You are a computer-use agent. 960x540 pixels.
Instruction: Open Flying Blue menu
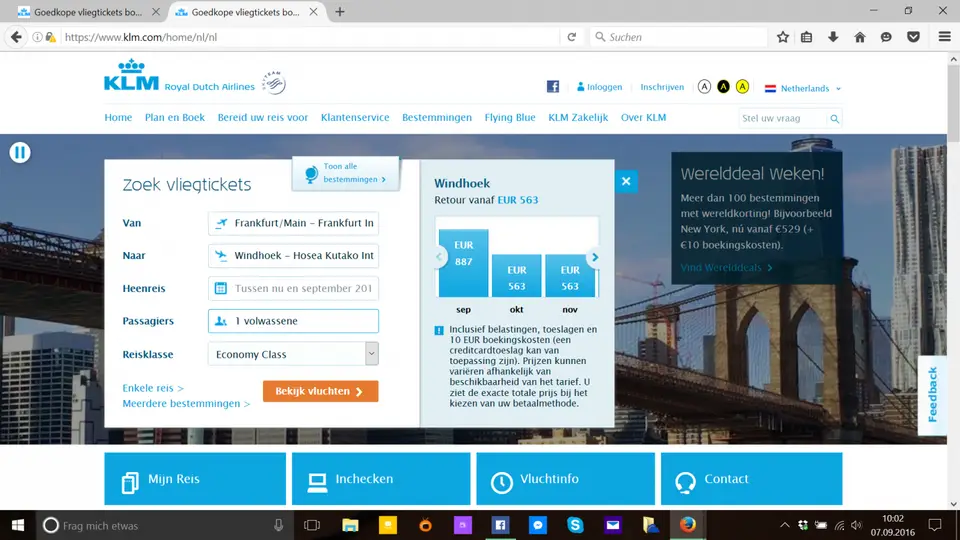point(510,117)
